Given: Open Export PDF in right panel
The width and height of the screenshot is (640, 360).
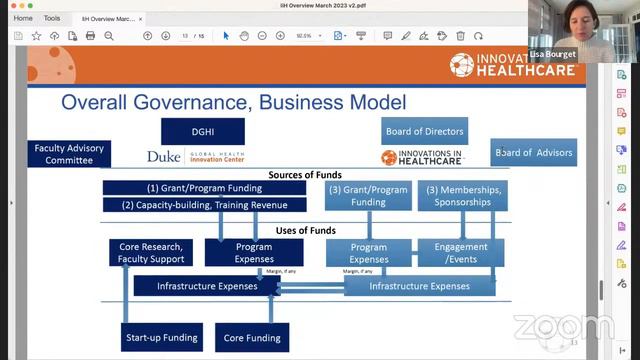Looking at the screenshot, I should click(621, 169).
